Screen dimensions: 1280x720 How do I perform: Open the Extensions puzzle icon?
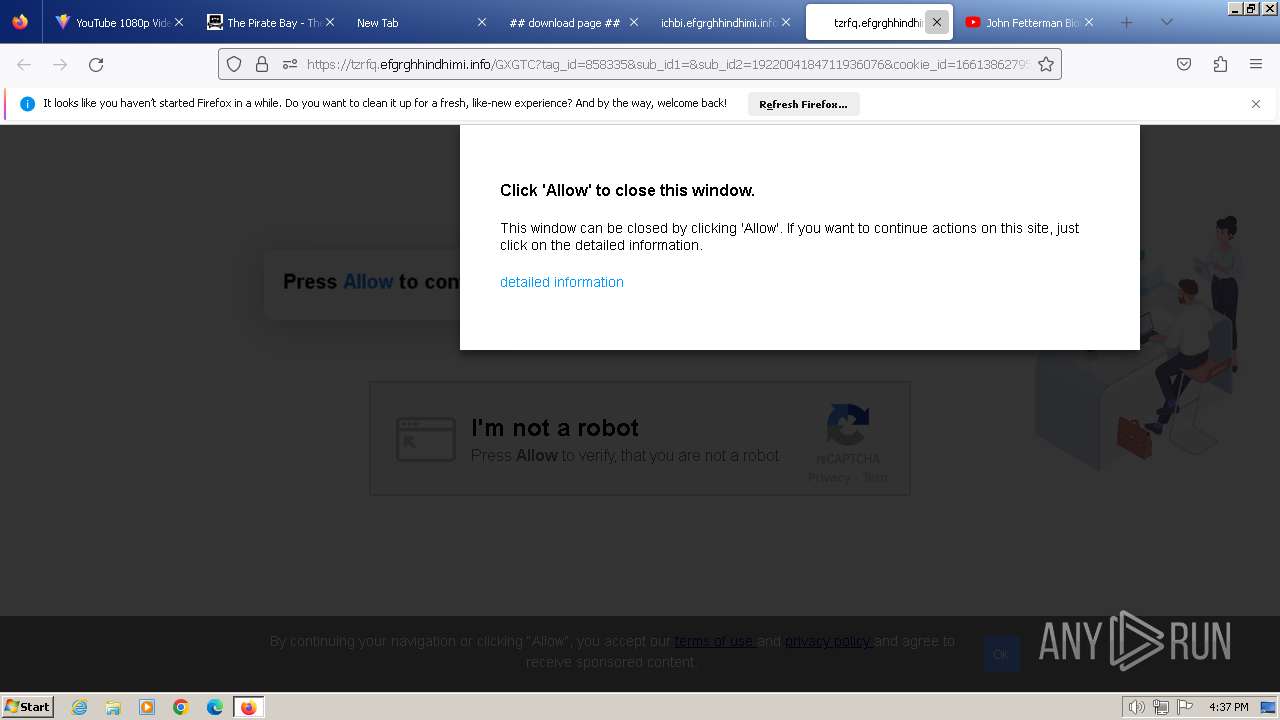(1220, 64)
